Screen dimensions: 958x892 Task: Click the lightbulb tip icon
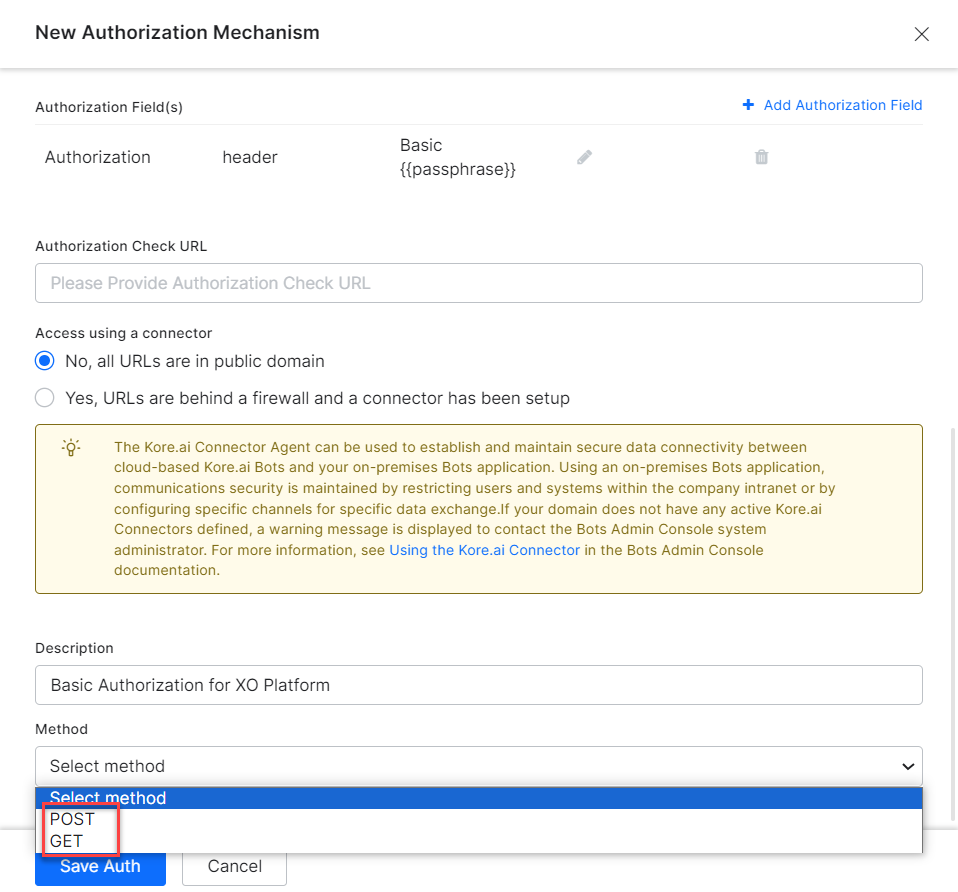pyautogui.click(x=71, y=448)
